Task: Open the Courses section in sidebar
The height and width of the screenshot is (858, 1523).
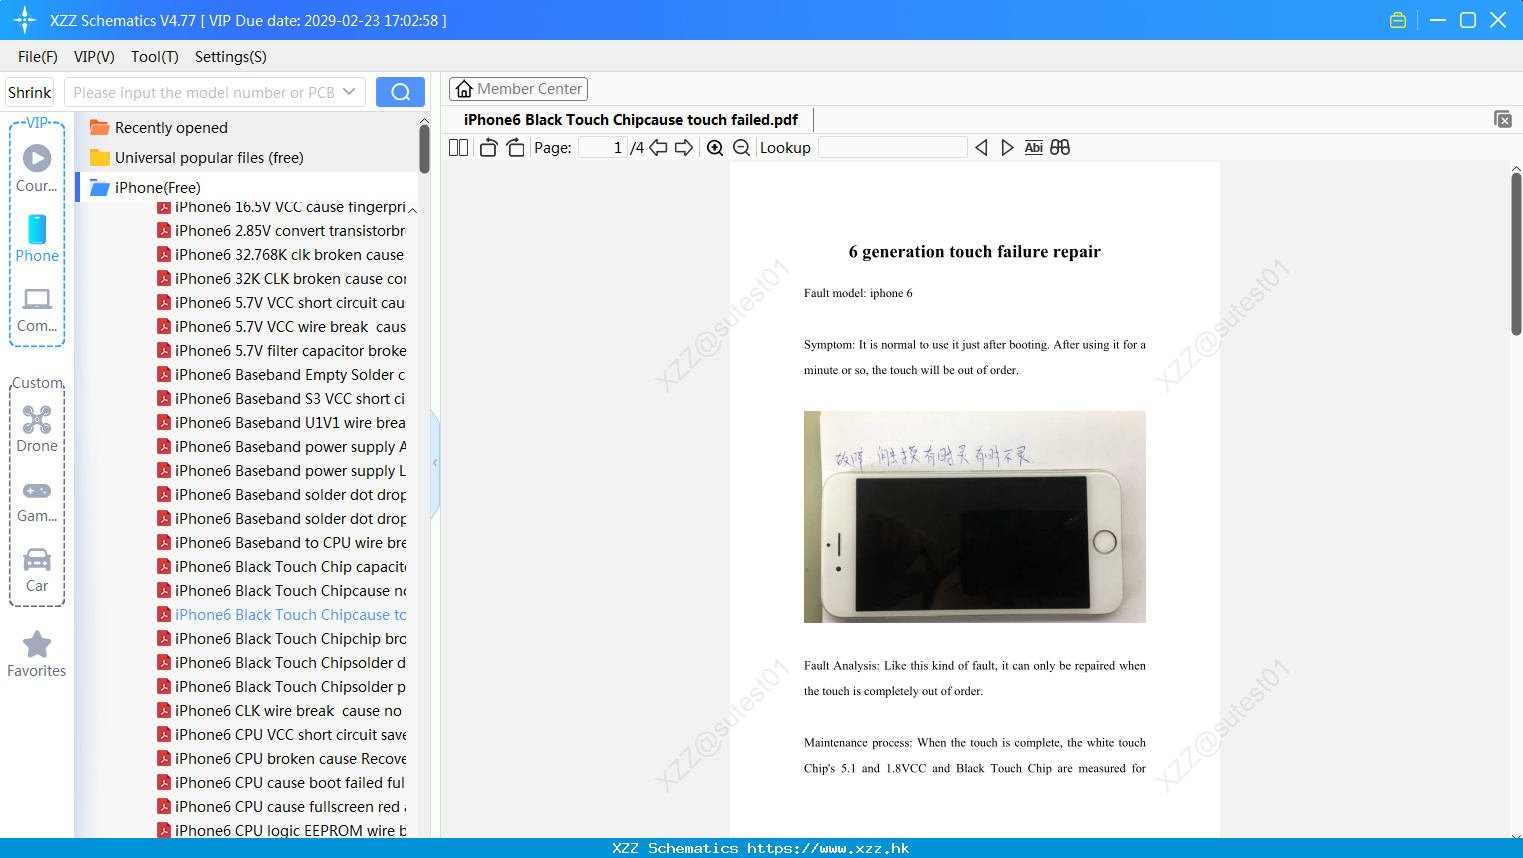Action: coord(37,167)
